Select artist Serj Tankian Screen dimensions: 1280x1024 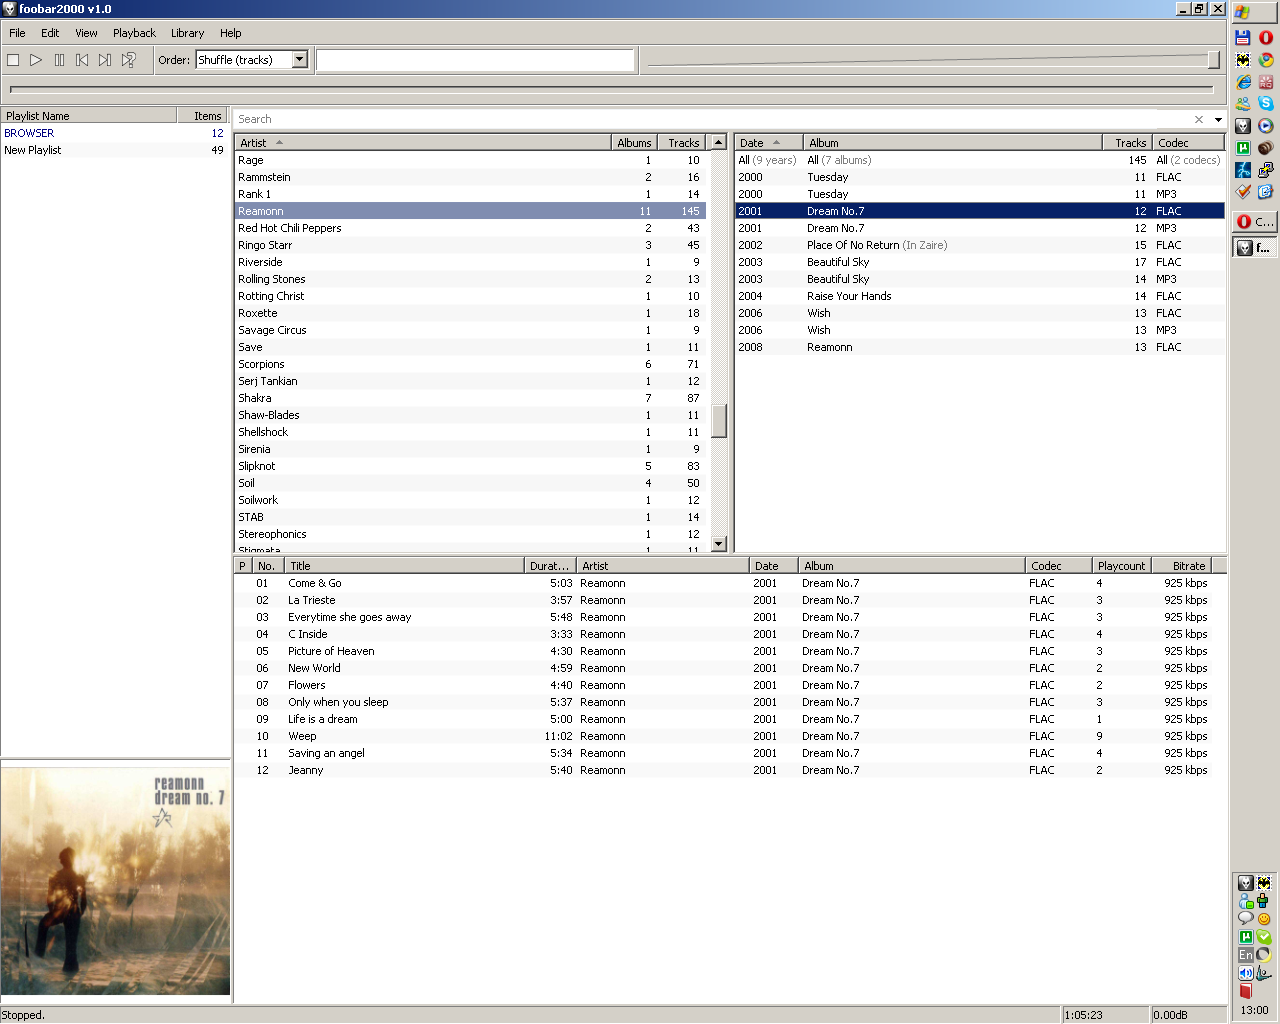tap(470, 381)
